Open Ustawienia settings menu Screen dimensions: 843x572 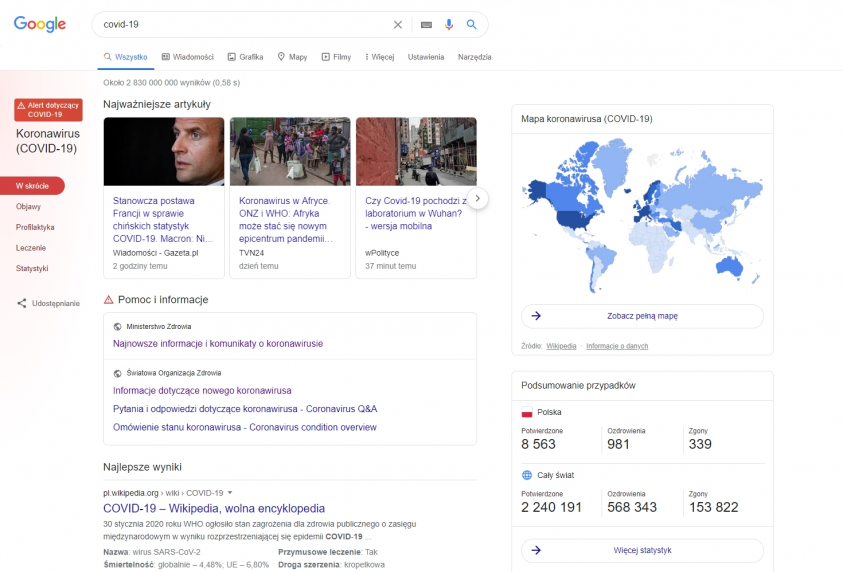click(x=426, y=57)
